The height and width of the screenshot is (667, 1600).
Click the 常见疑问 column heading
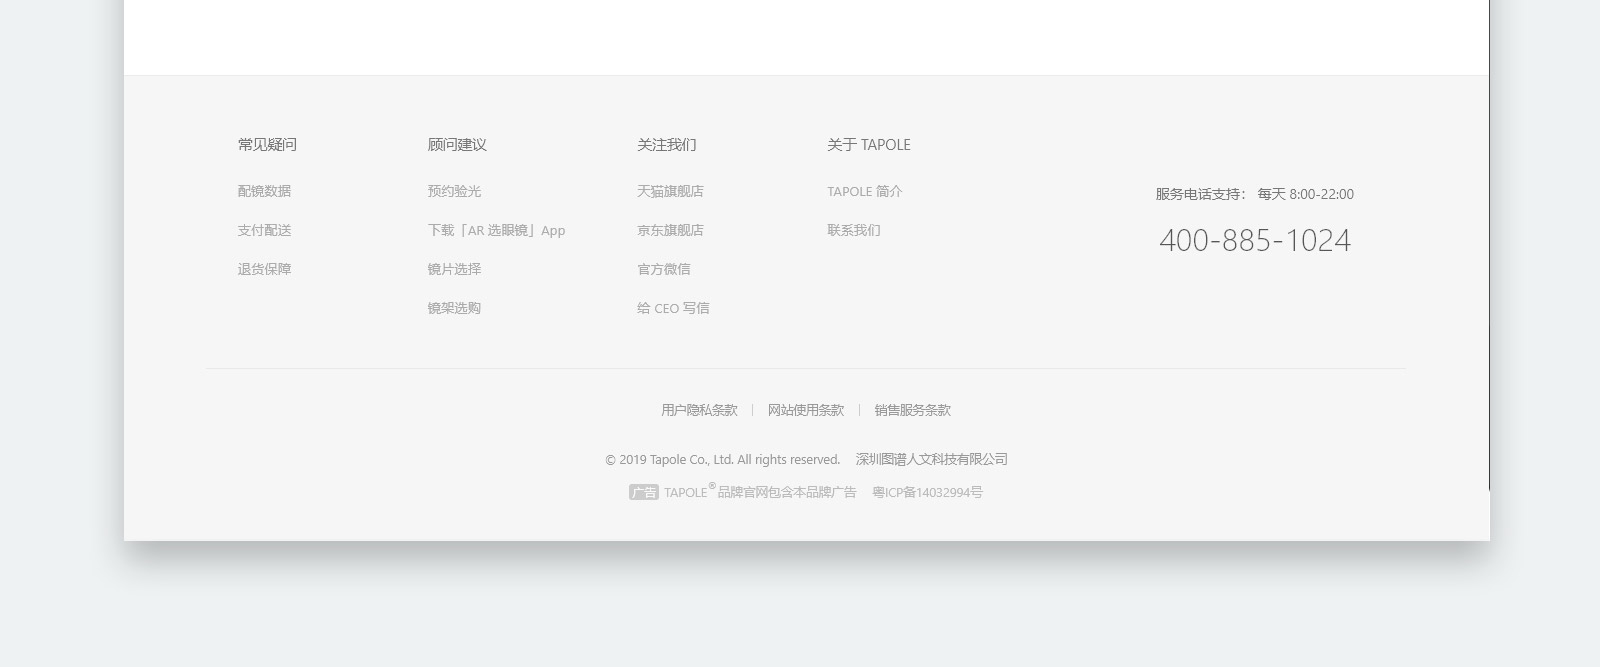coord(267,145)
